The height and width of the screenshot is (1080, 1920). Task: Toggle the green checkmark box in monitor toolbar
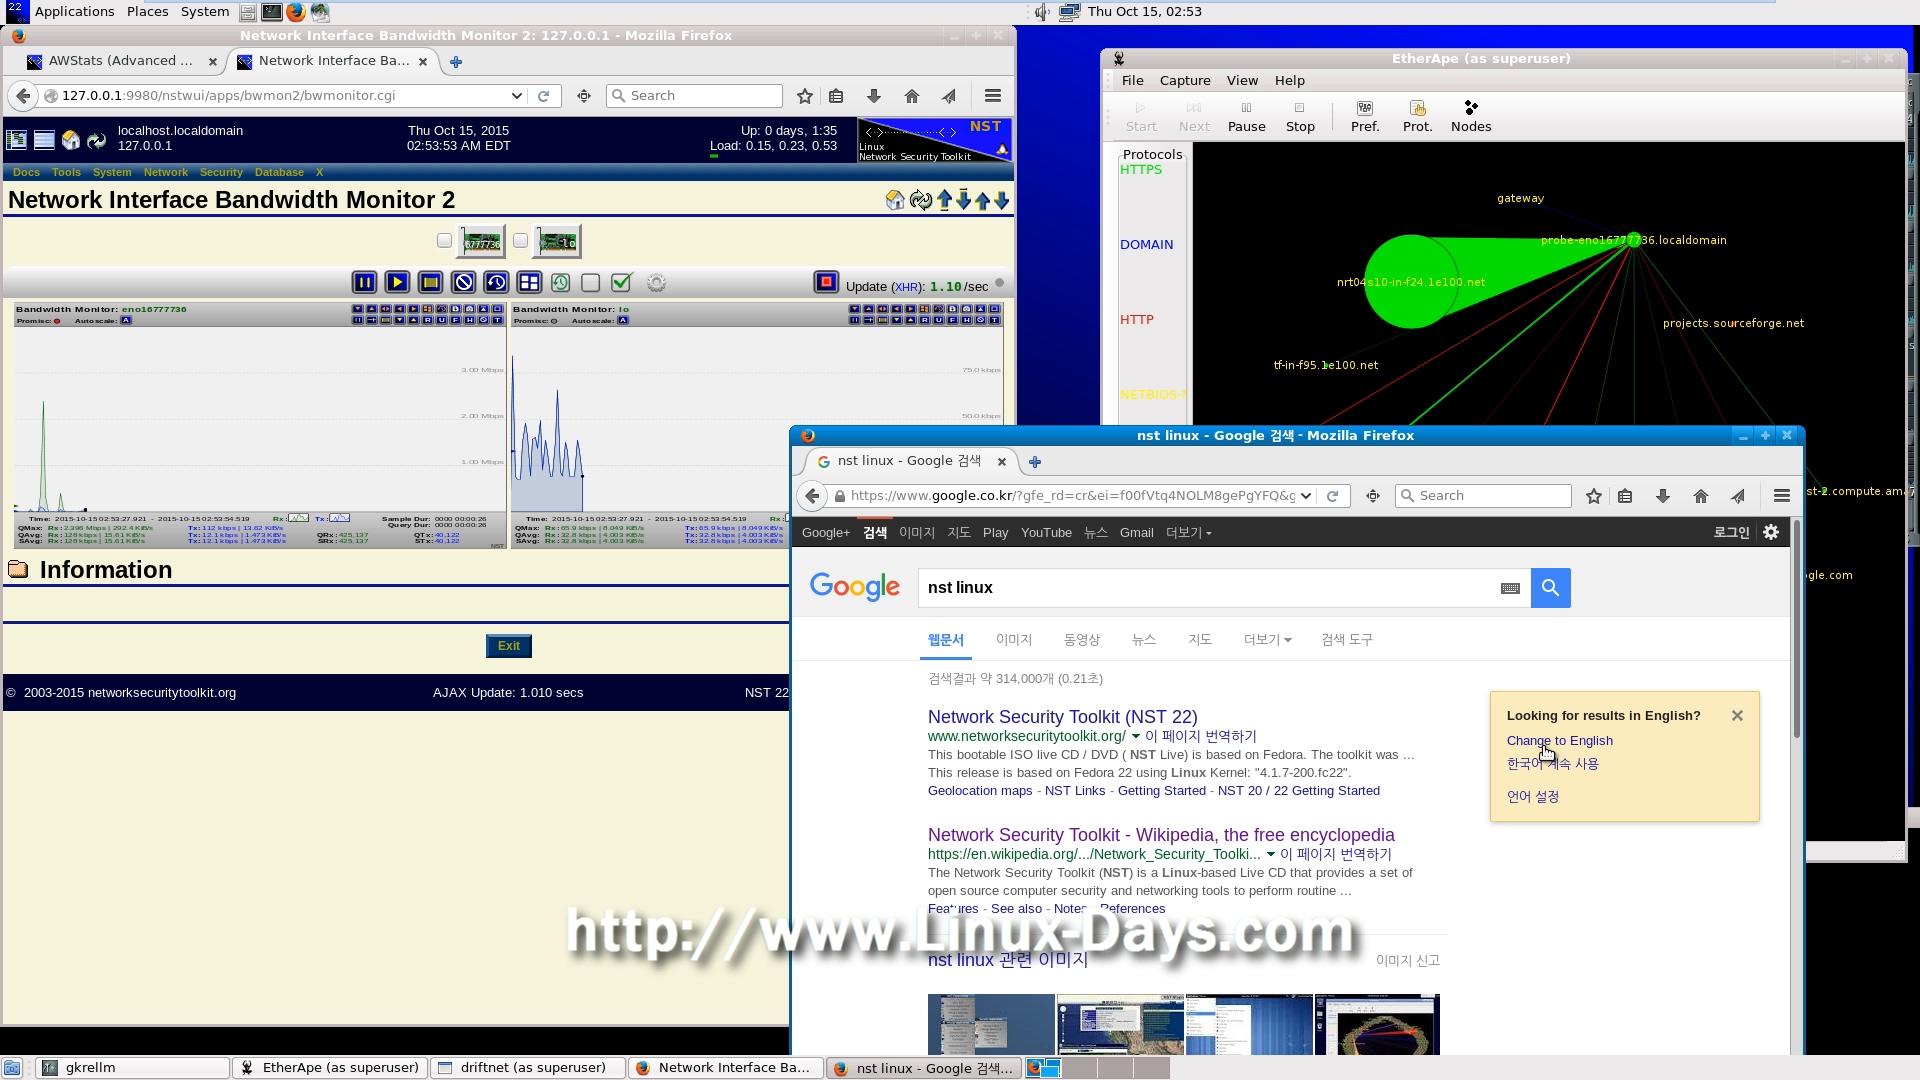(x=621, y=283)
